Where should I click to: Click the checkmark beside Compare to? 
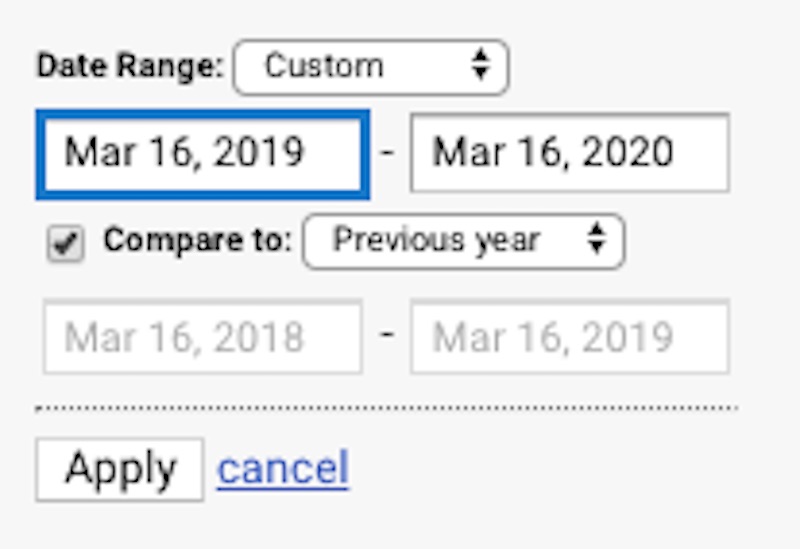[66, 243]
